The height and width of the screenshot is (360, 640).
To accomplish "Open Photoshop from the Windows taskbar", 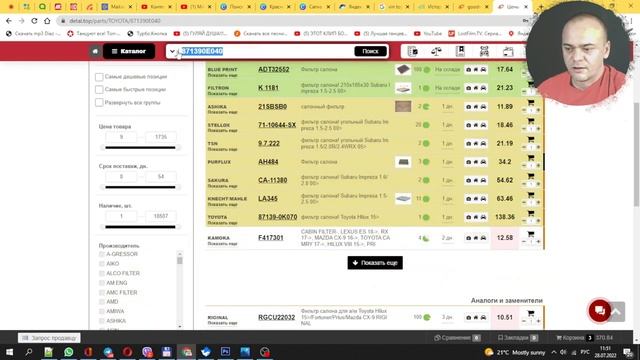I will coord(225,352).
